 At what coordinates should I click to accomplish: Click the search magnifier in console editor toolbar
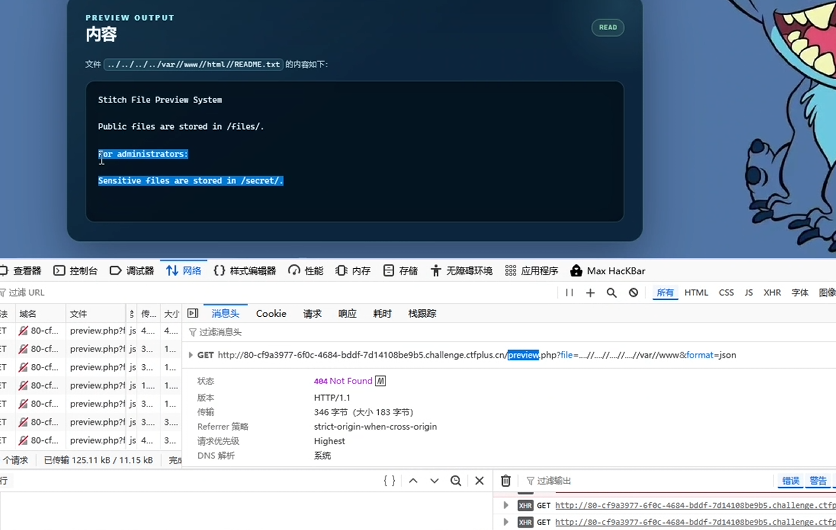[456, 480]
